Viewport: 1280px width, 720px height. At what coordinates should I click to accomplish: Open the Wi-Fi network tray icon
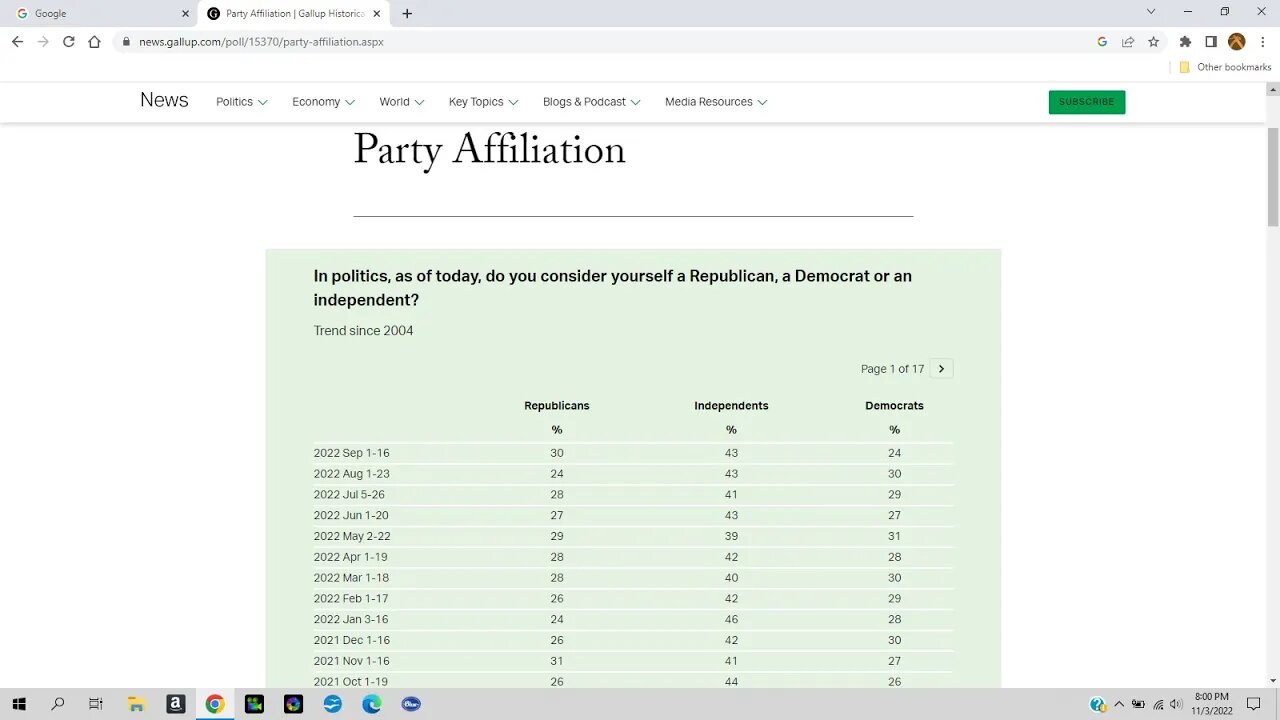click(x=1158, y=704)
